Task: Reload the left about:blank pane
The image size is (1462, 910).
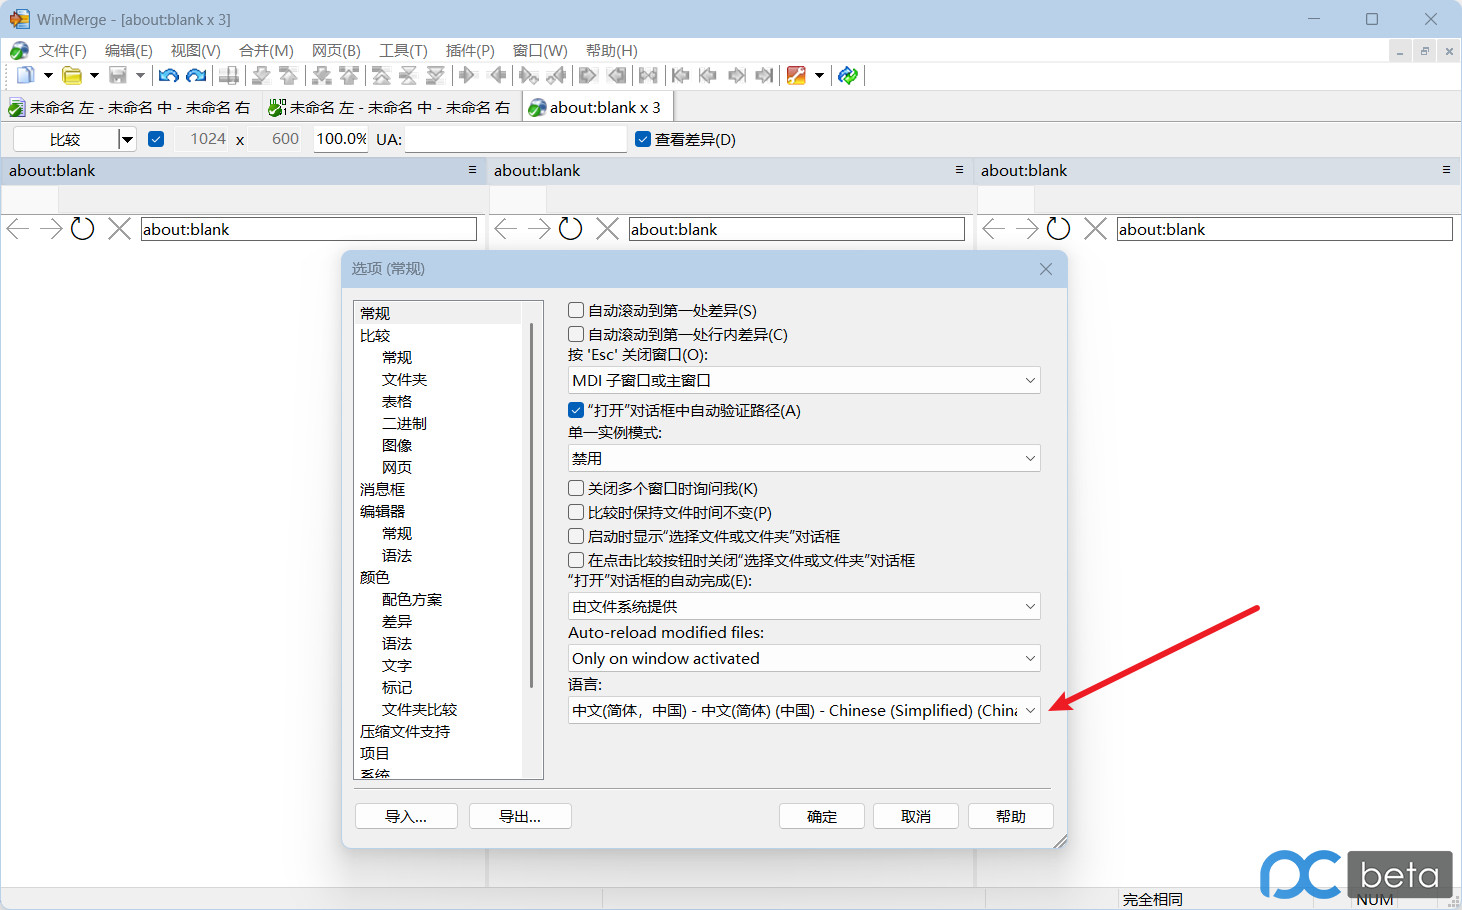Action: pyautogui.click(x=83, y=229)
